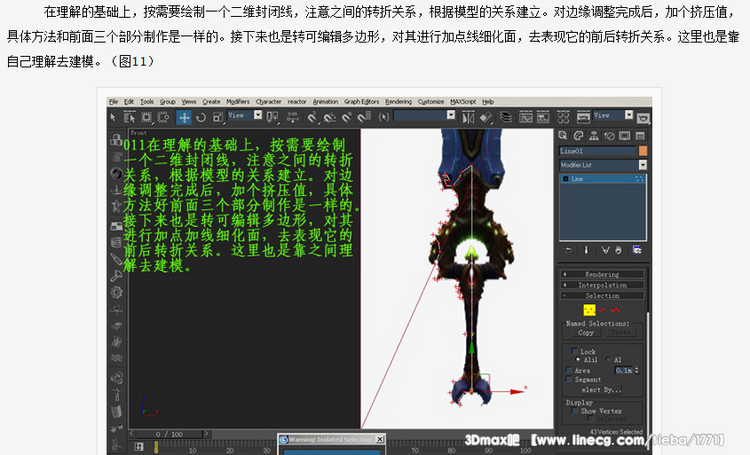Toggle the Window/Crossing selection icon
This screenshot has height=455, width=750.
pyautogui.click(x=164, y=117)
